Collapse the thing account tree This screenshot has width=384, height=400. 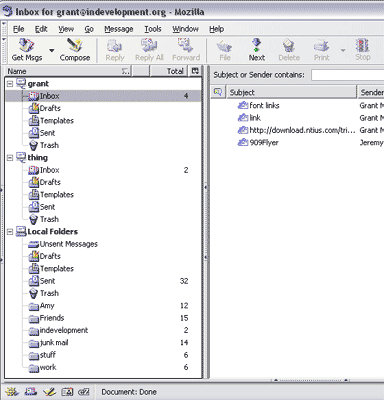pos(10,158)
